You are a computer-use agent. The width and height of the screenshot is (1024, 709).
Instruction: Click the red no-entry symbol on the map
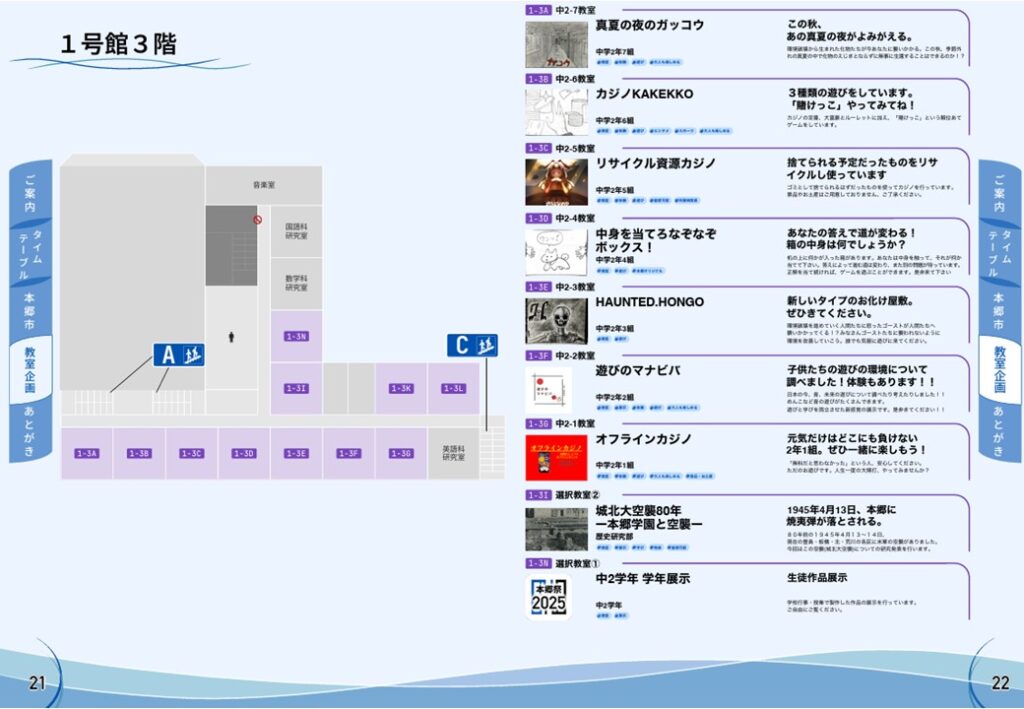pos(257,219)
